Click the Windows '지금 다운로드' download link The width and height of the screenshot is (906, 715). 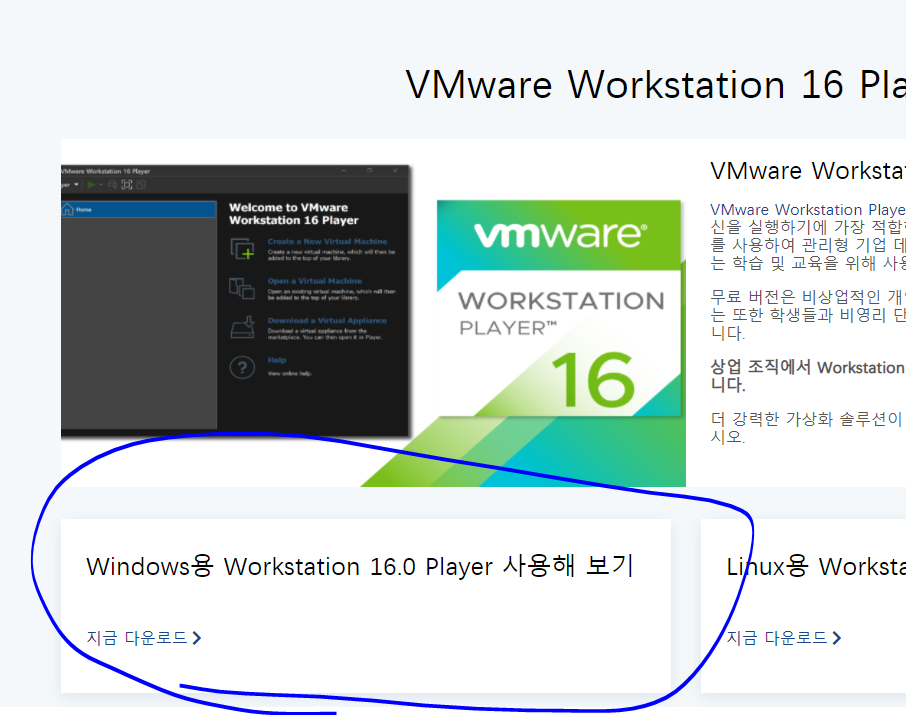[x=137, y=638]
